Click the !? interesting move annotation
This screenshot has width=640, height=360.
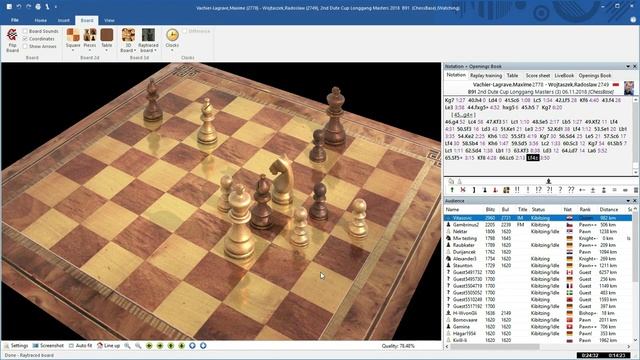(x=538, y=190)
